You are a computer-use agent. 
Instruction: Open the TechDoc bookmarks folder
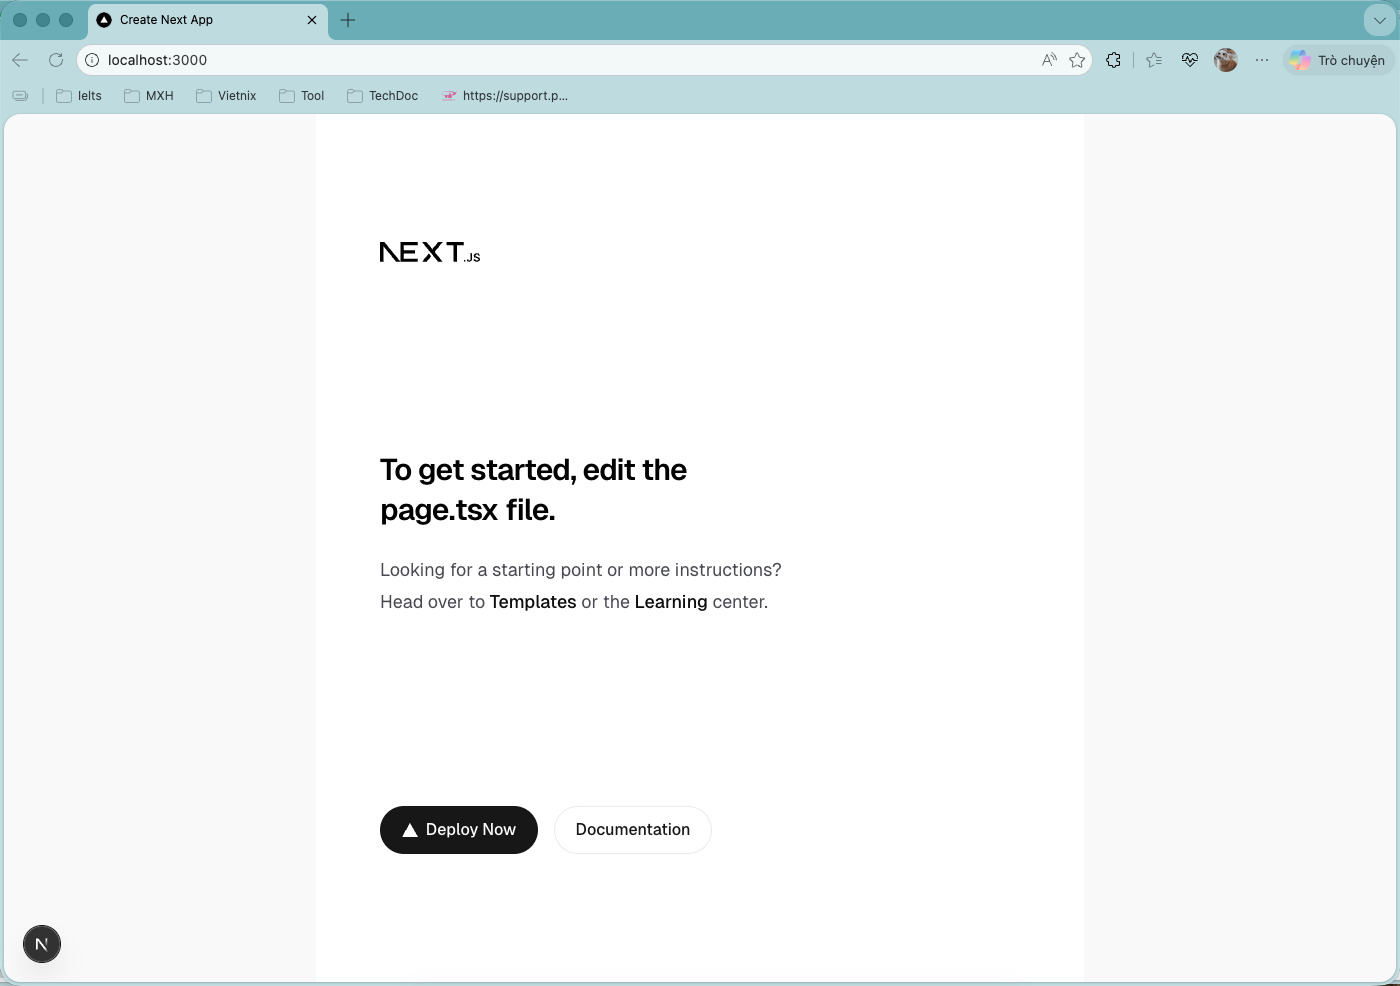(x=382, y=95)
